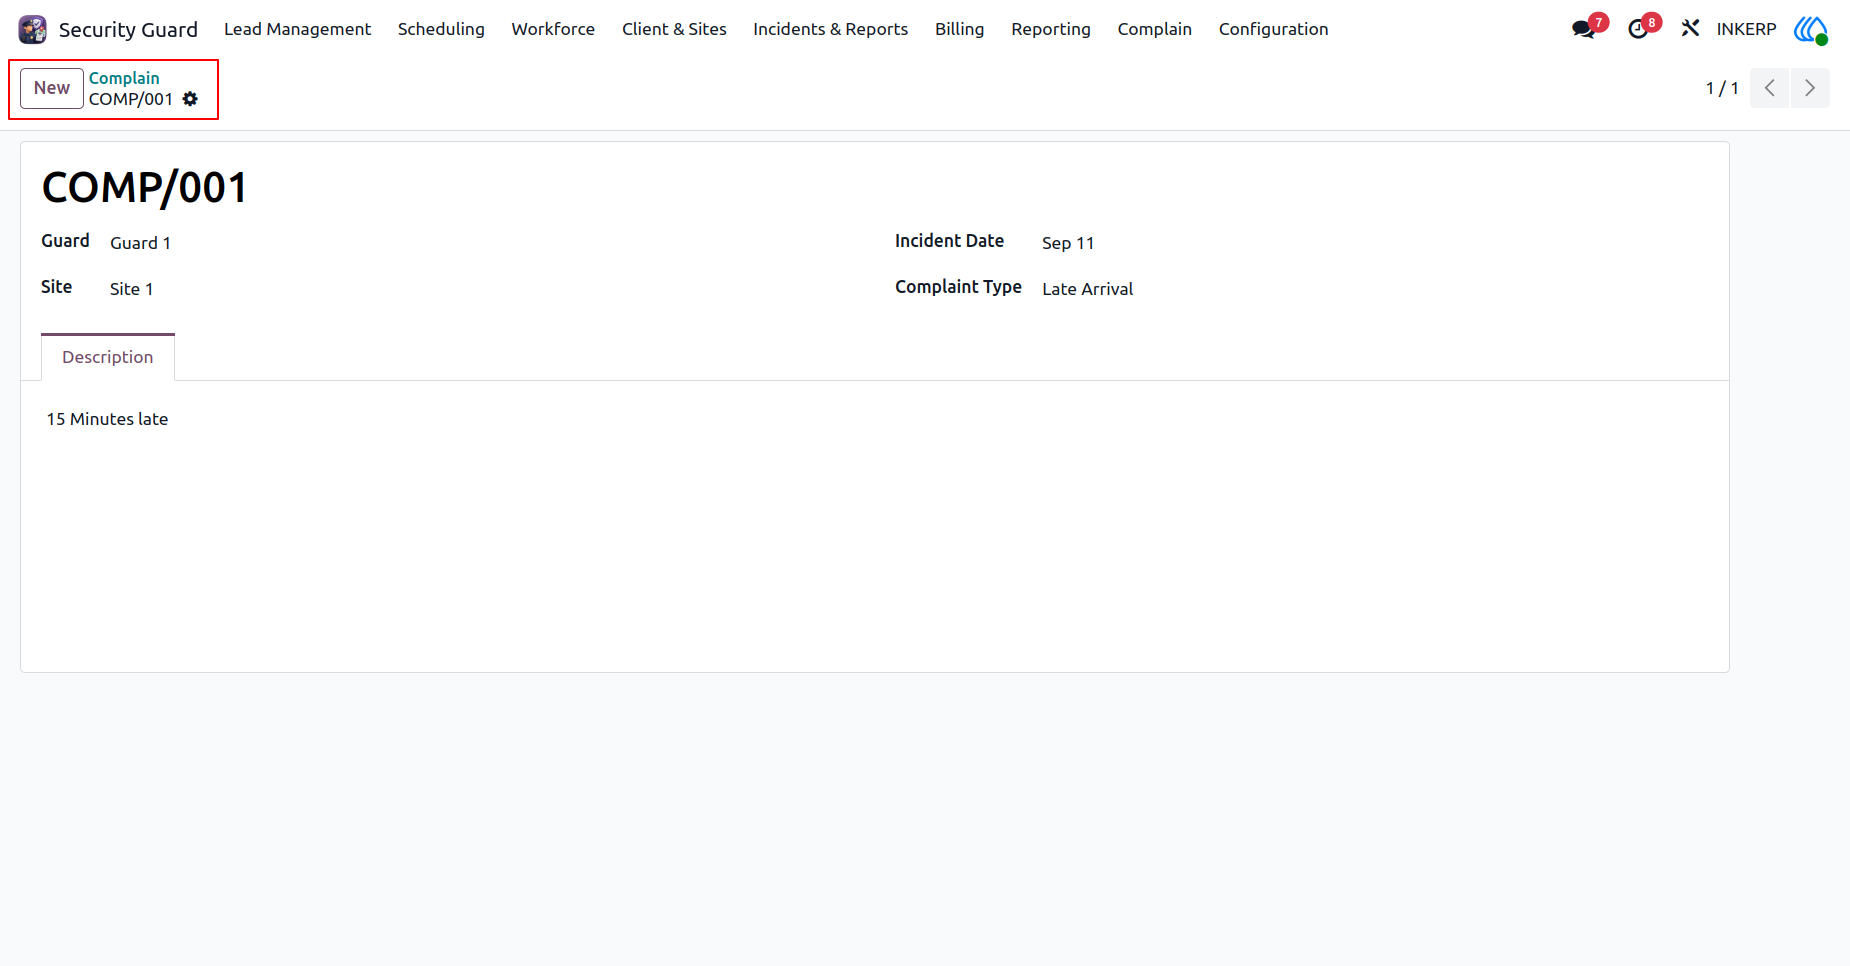Image resolution: width=1850 pixels, height=966 pixels.
Task: Open the activities clock icon
Action: (1638, 29)
